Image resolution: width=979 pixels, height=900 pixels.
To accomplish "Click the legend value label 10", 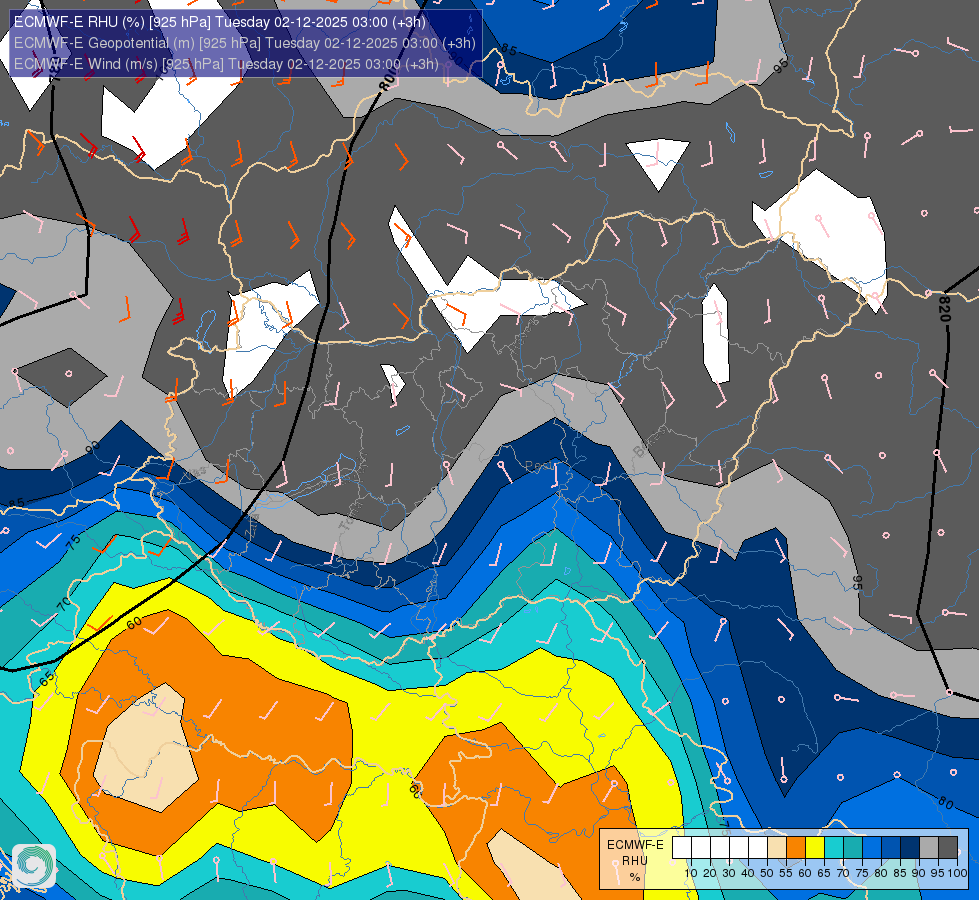I will coord(691,873).
